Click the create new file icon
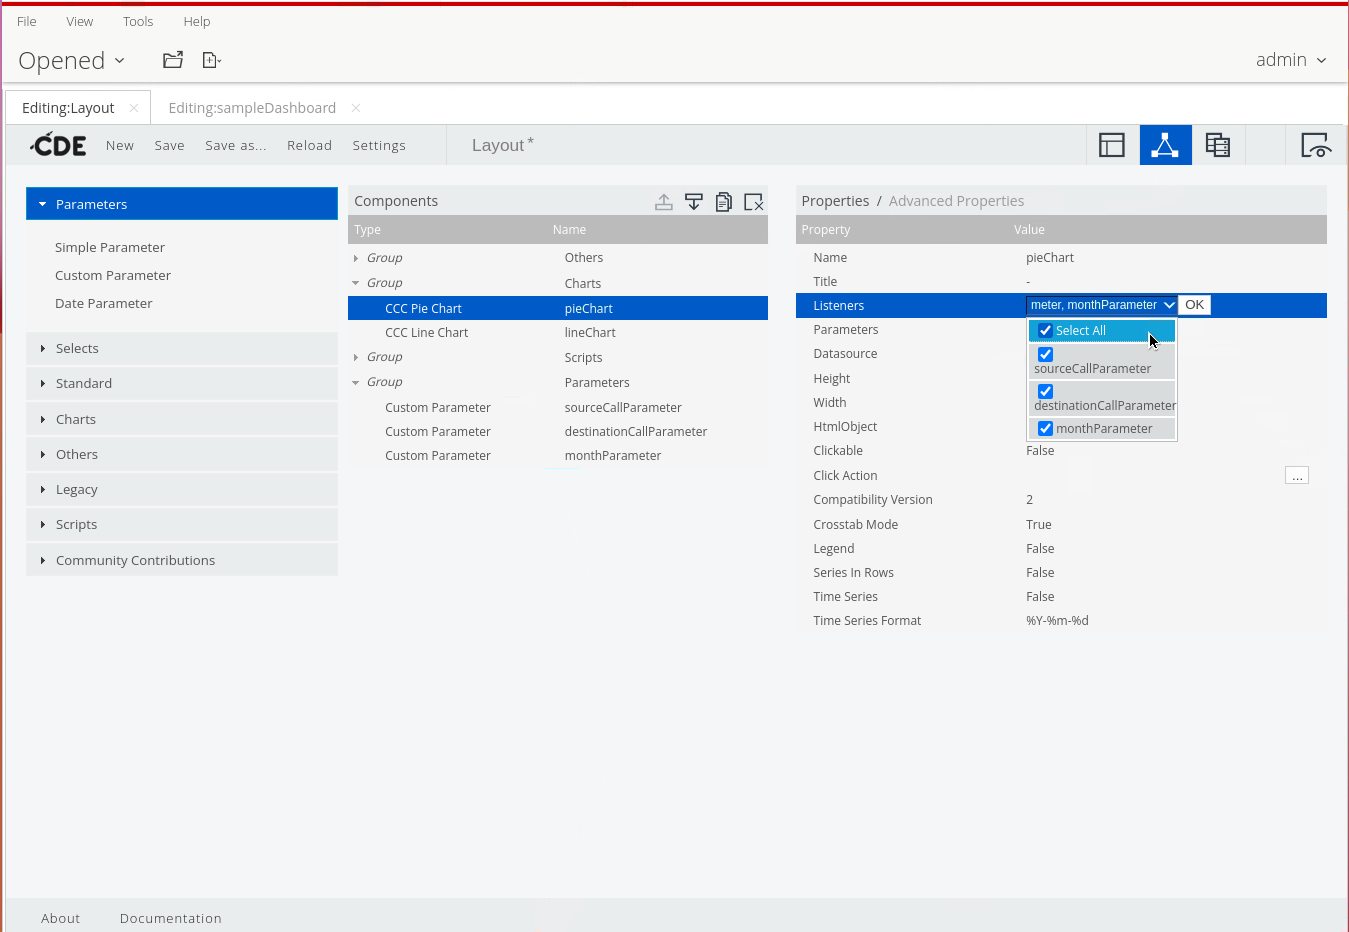The width and height of the screenshot is (1349, 932). [211, 60]
